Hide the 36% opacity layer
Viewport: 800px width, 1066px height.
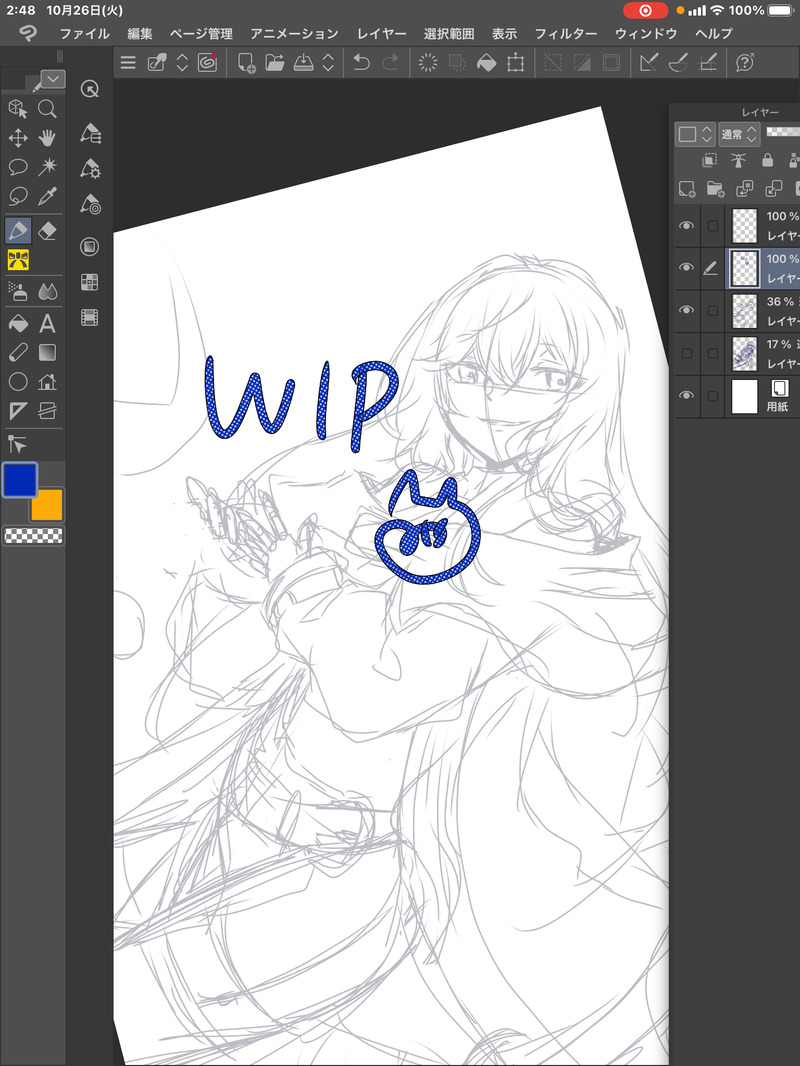pyautogui.click(x=686, y=310)
